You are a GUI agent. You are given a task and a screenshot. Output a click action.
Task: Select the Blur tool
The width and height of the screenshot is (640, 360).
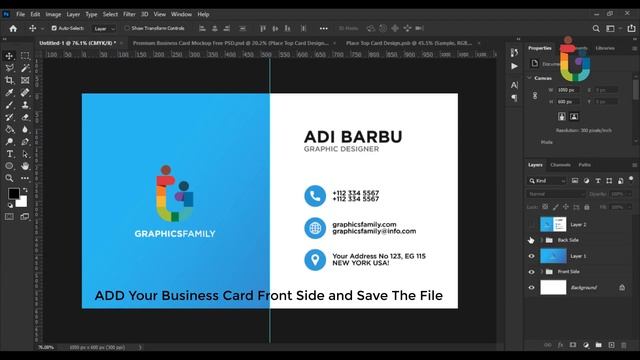(25, 129)
